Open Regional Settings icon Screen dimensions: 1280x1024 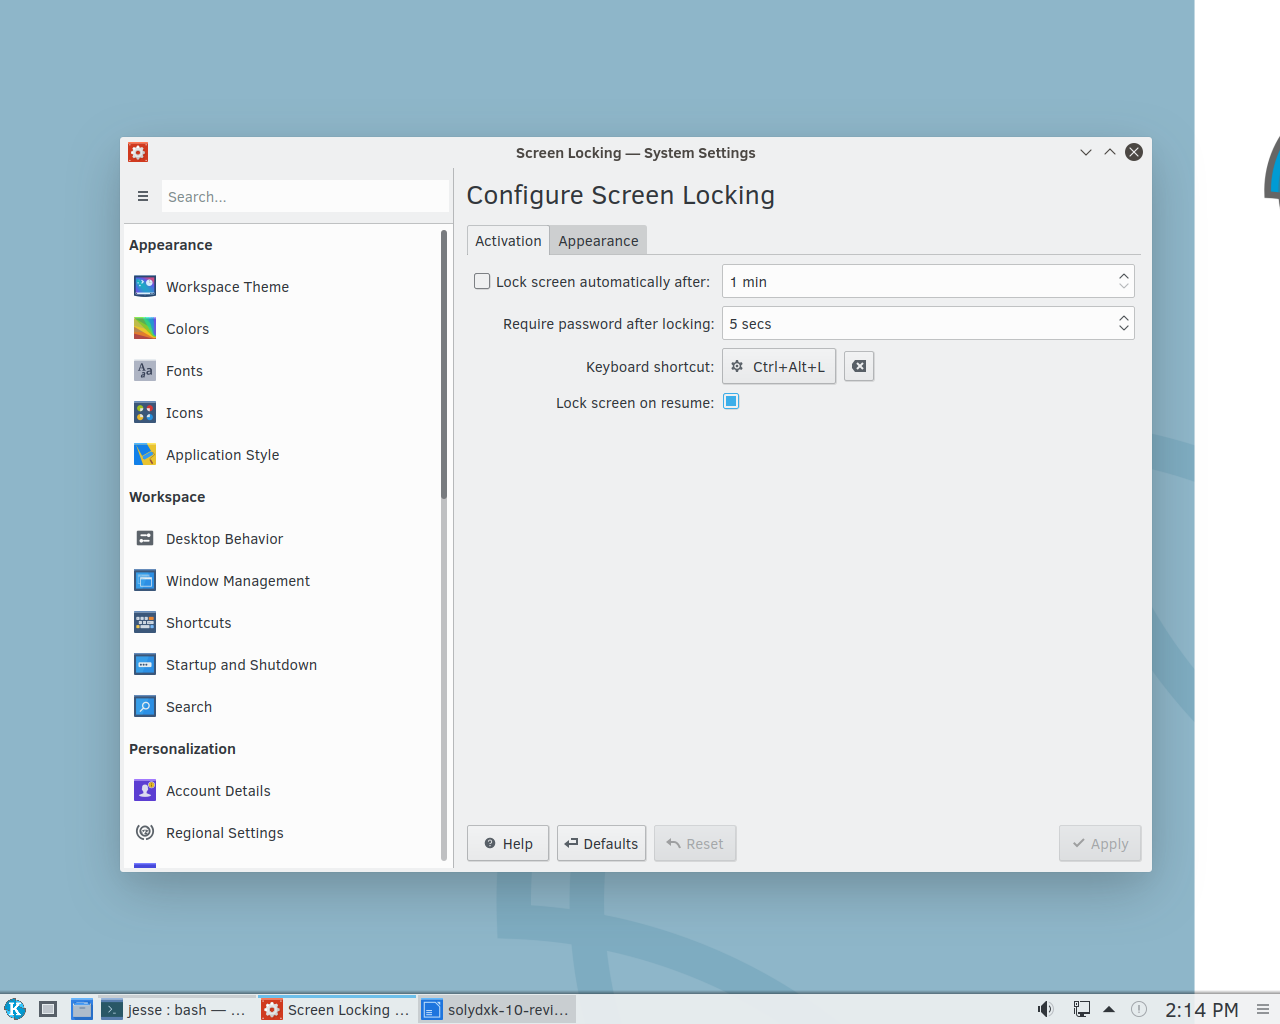click(x=145, y=833)
